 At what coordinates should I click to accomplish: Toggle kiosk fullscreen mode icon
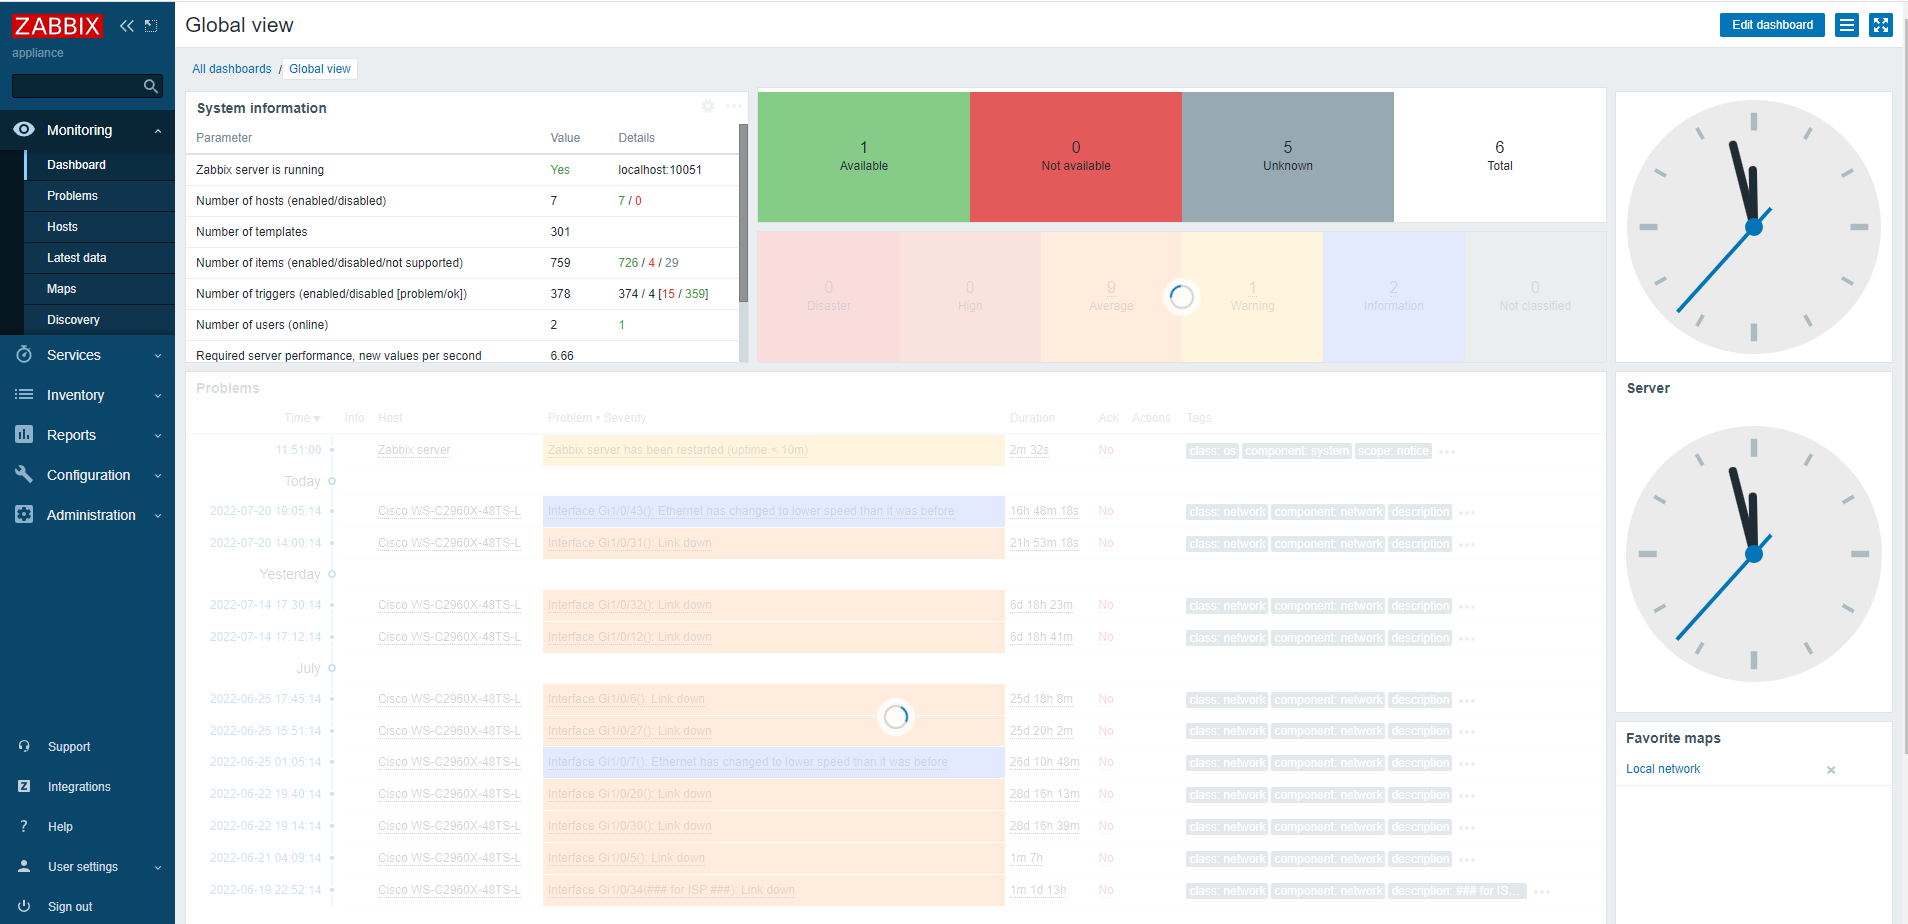[1881, 25]
